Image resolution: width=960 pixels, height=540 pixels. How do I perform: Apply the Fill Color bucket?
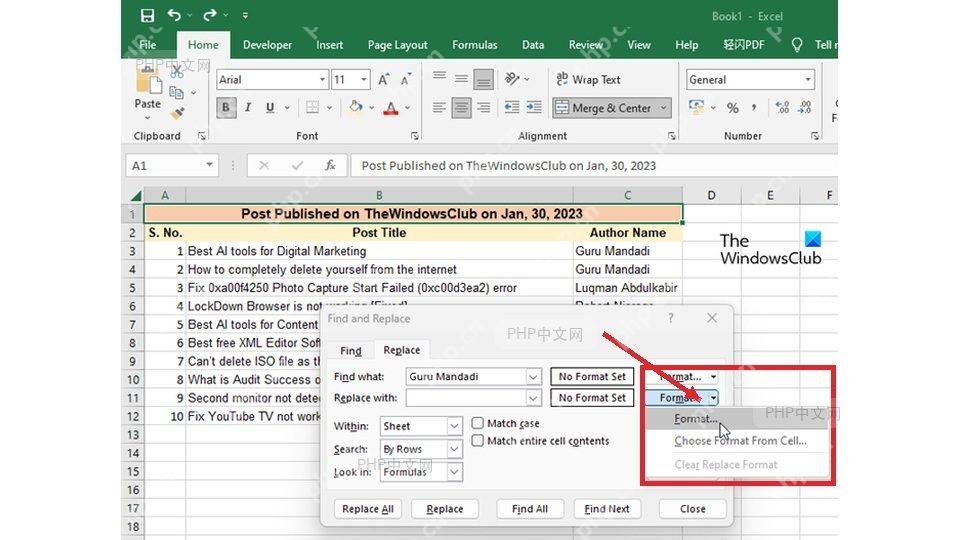click(355, 107)
